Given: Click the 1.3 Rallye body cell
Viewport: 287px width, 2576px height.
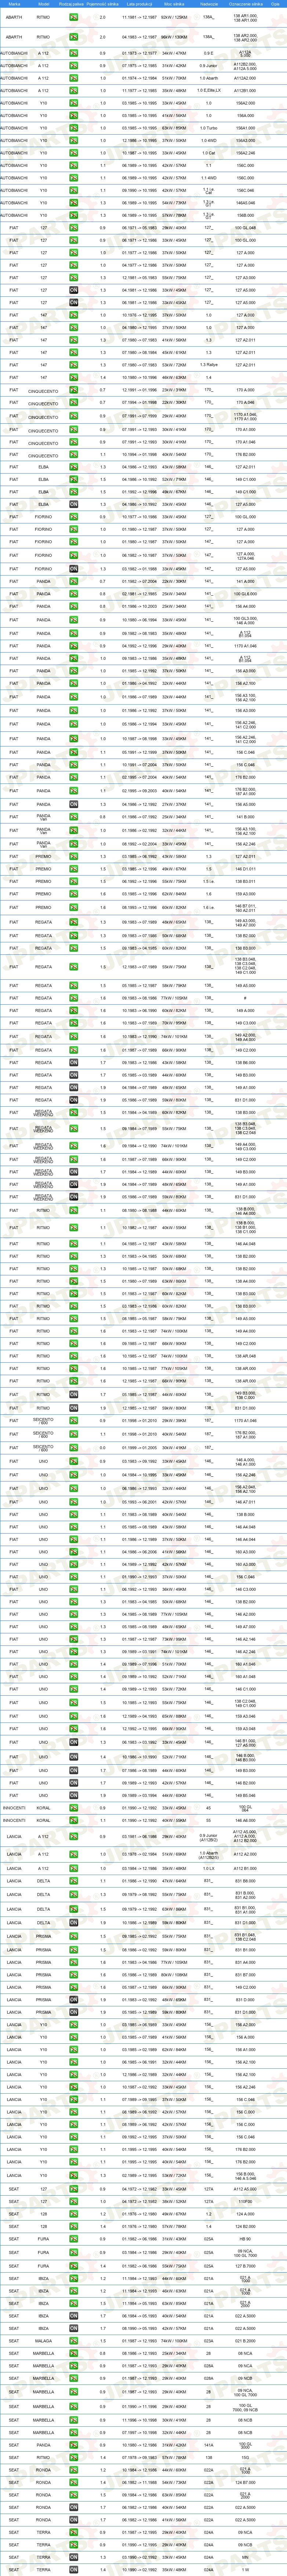Looking at the screenshot, I should coord(208,365).
